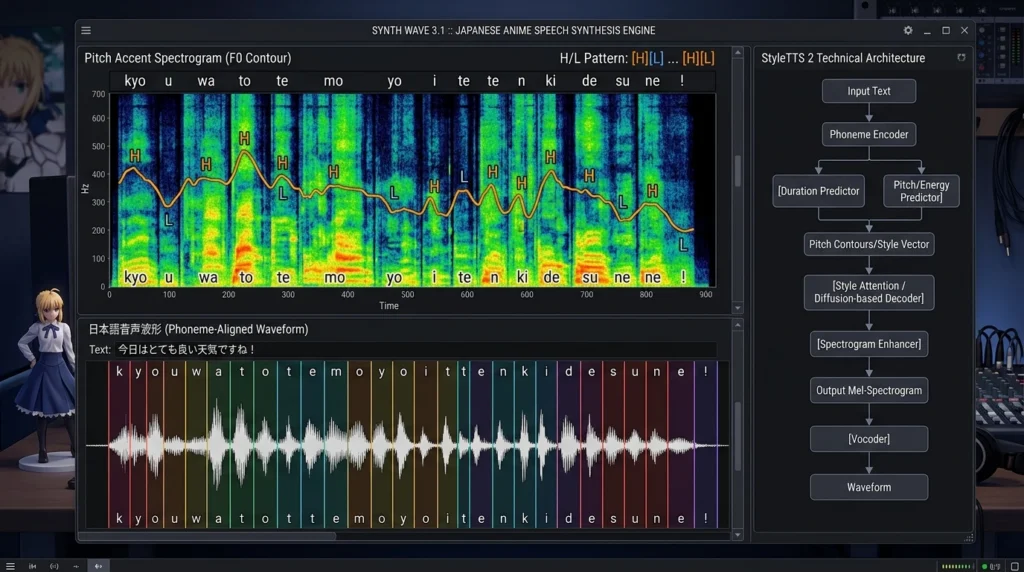
Task: Click the Japanese text input field
Action: tap(415, 349)
